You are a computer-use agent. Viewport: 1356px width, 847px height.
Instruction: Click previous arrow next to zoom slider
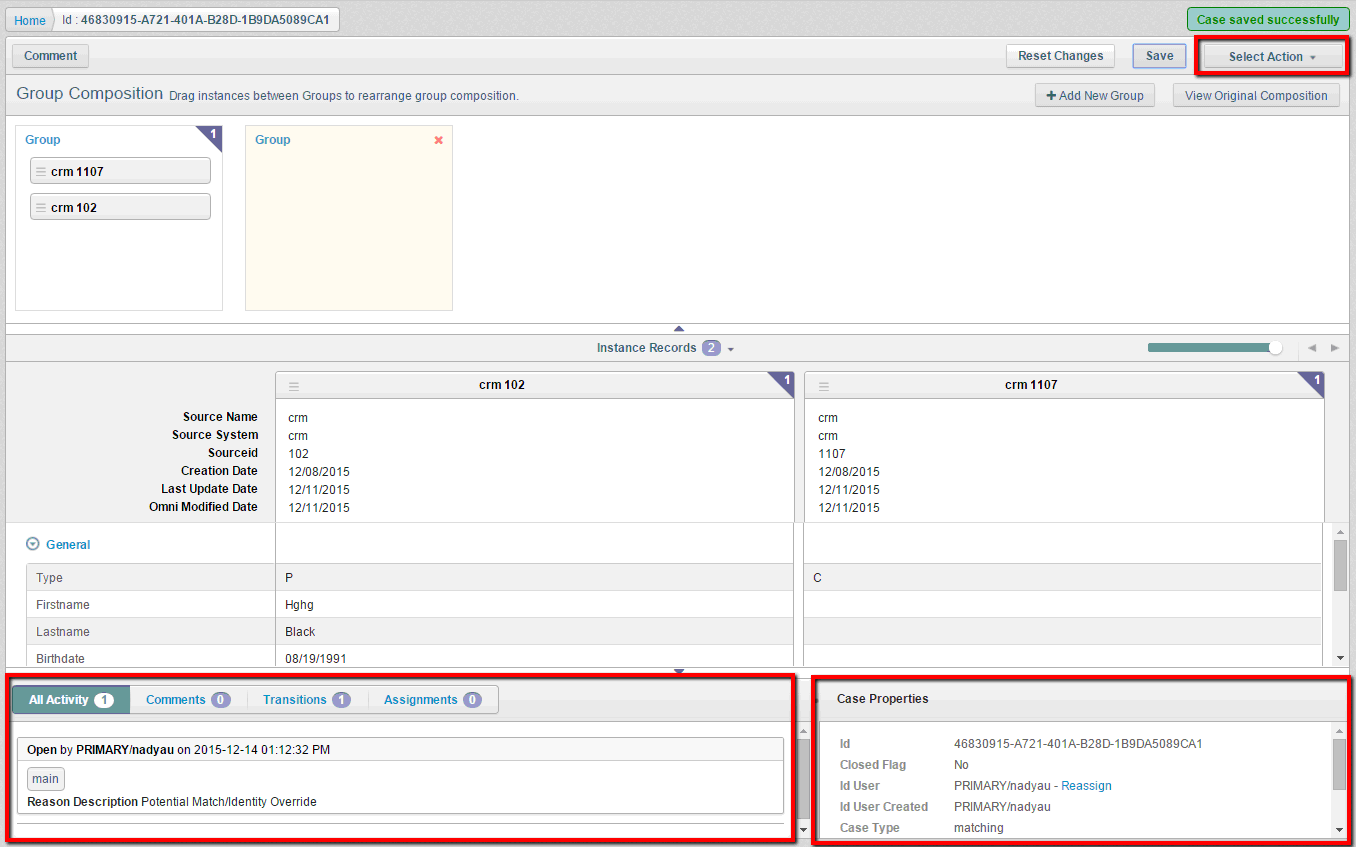click(1312, 348)
